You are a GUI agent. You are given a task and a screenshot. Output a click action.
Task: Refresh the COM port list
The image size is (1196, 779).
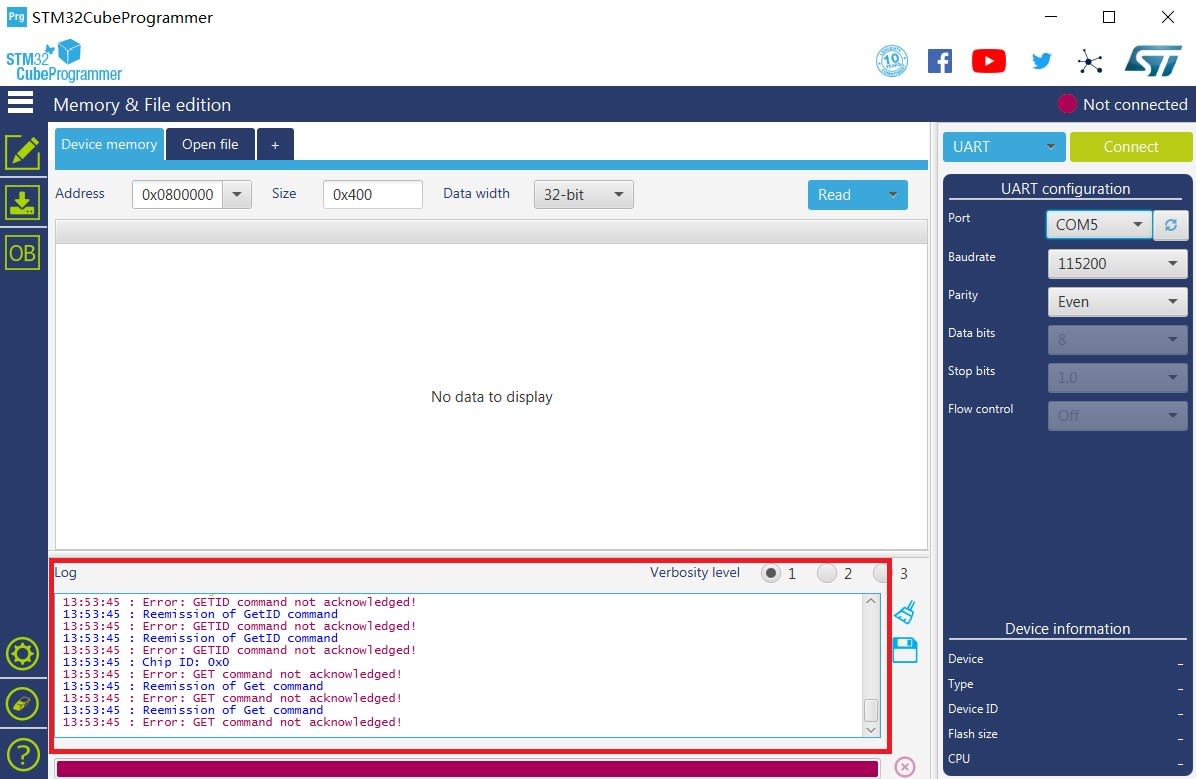(x=1171, y=224)
